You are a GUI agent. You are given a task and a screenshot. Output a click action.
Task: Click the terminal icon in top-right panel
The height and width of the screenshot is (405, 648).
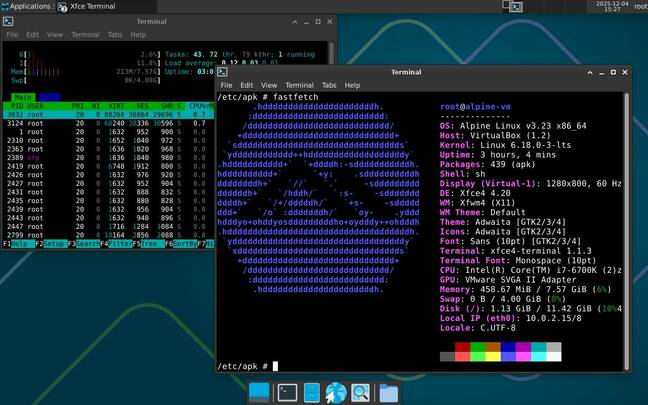tap(516, 7)
